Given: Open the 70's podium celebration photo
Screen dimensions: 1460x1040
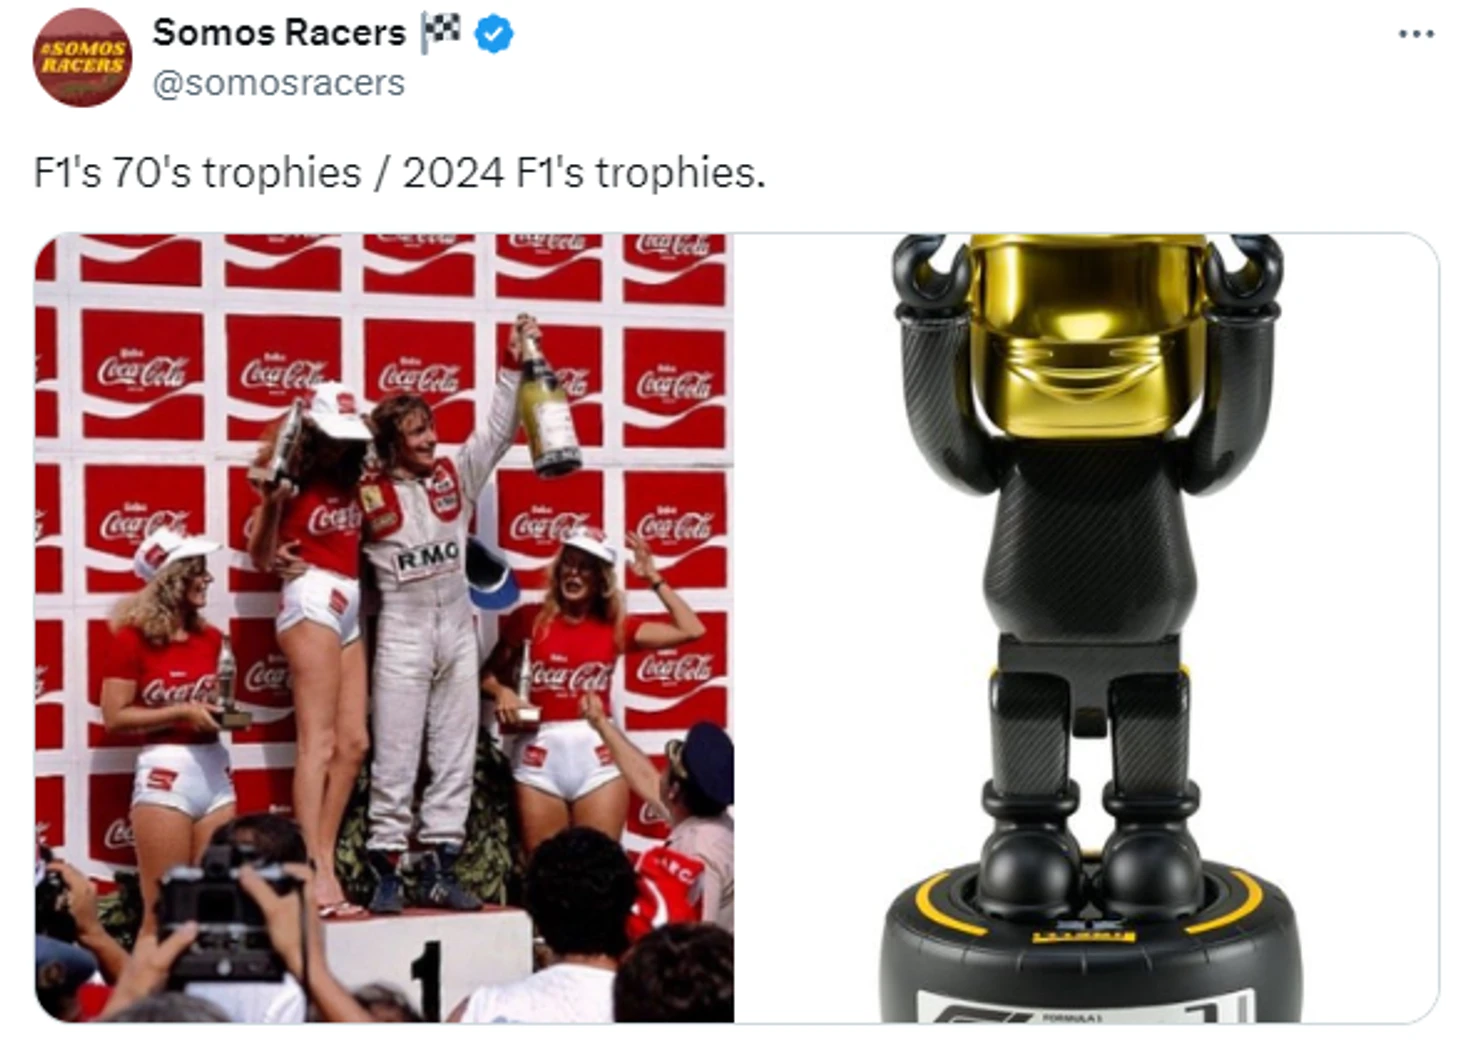Looking at the screenshot, I should click(384, 628).
